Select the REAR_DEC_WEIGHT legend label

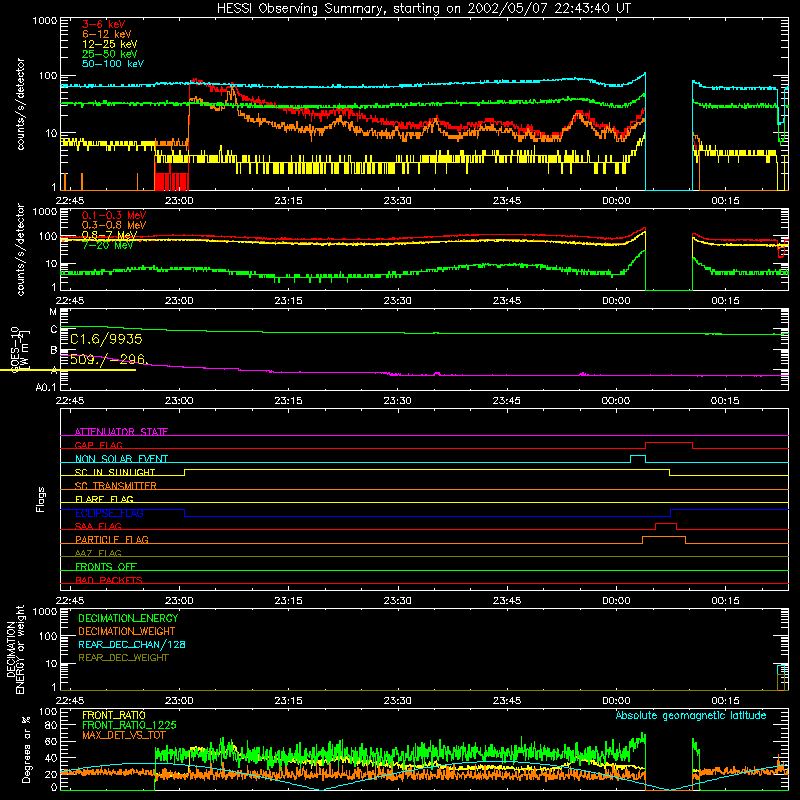pos(123,658)
